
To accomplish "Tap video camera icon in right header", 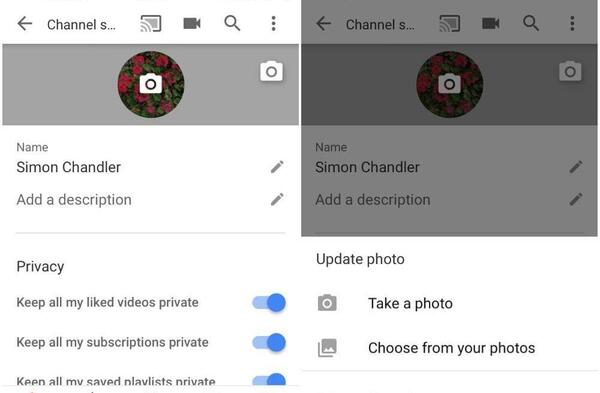I will [x=491, y=24].
